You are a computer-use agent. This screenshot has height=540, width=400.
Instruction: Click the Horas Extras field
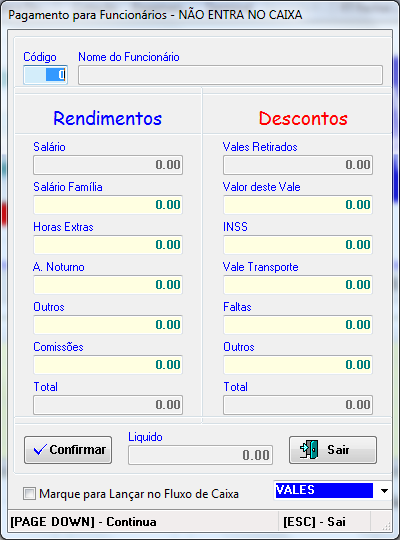(x=108, y=245)
